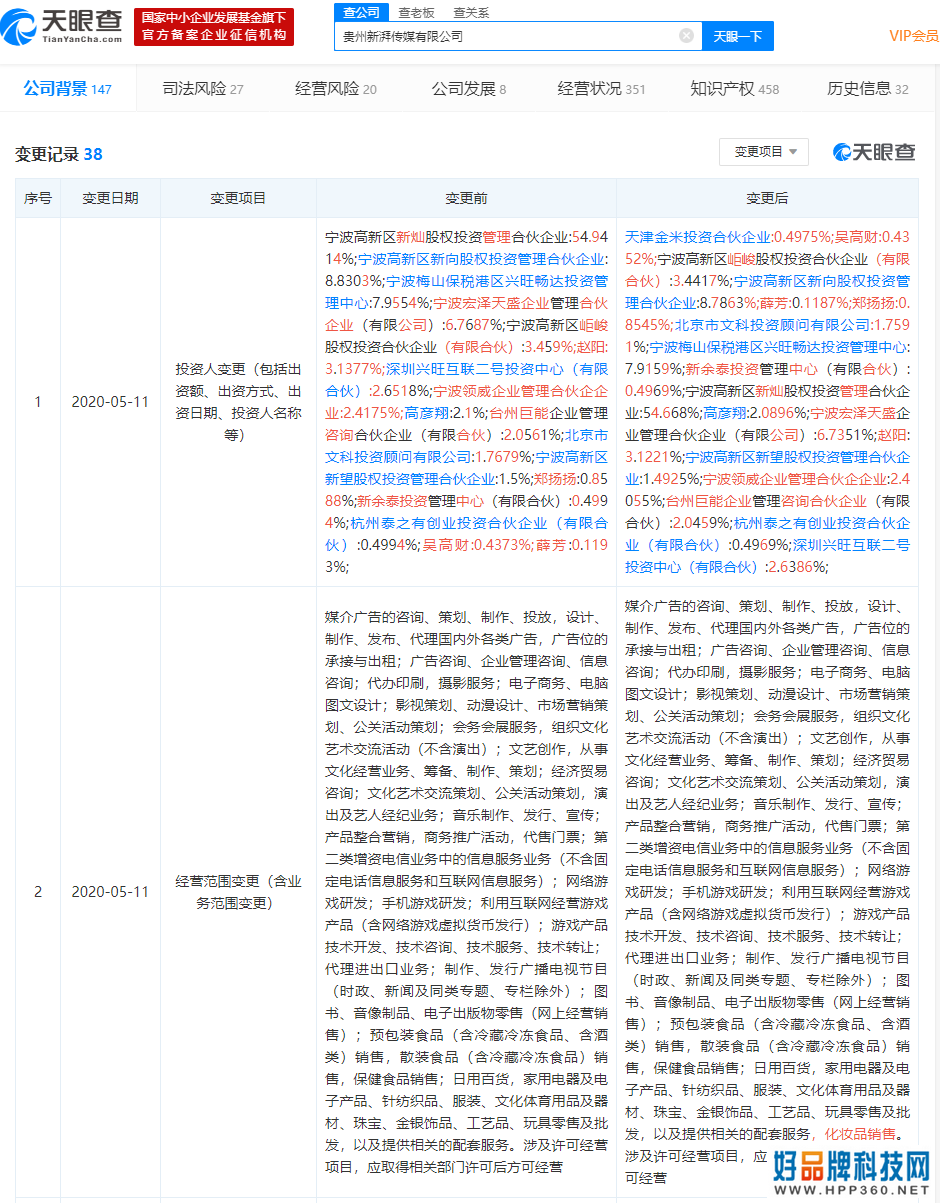
Task: Open the 历史信息 32 tab
Action: (x=868, y=89)
